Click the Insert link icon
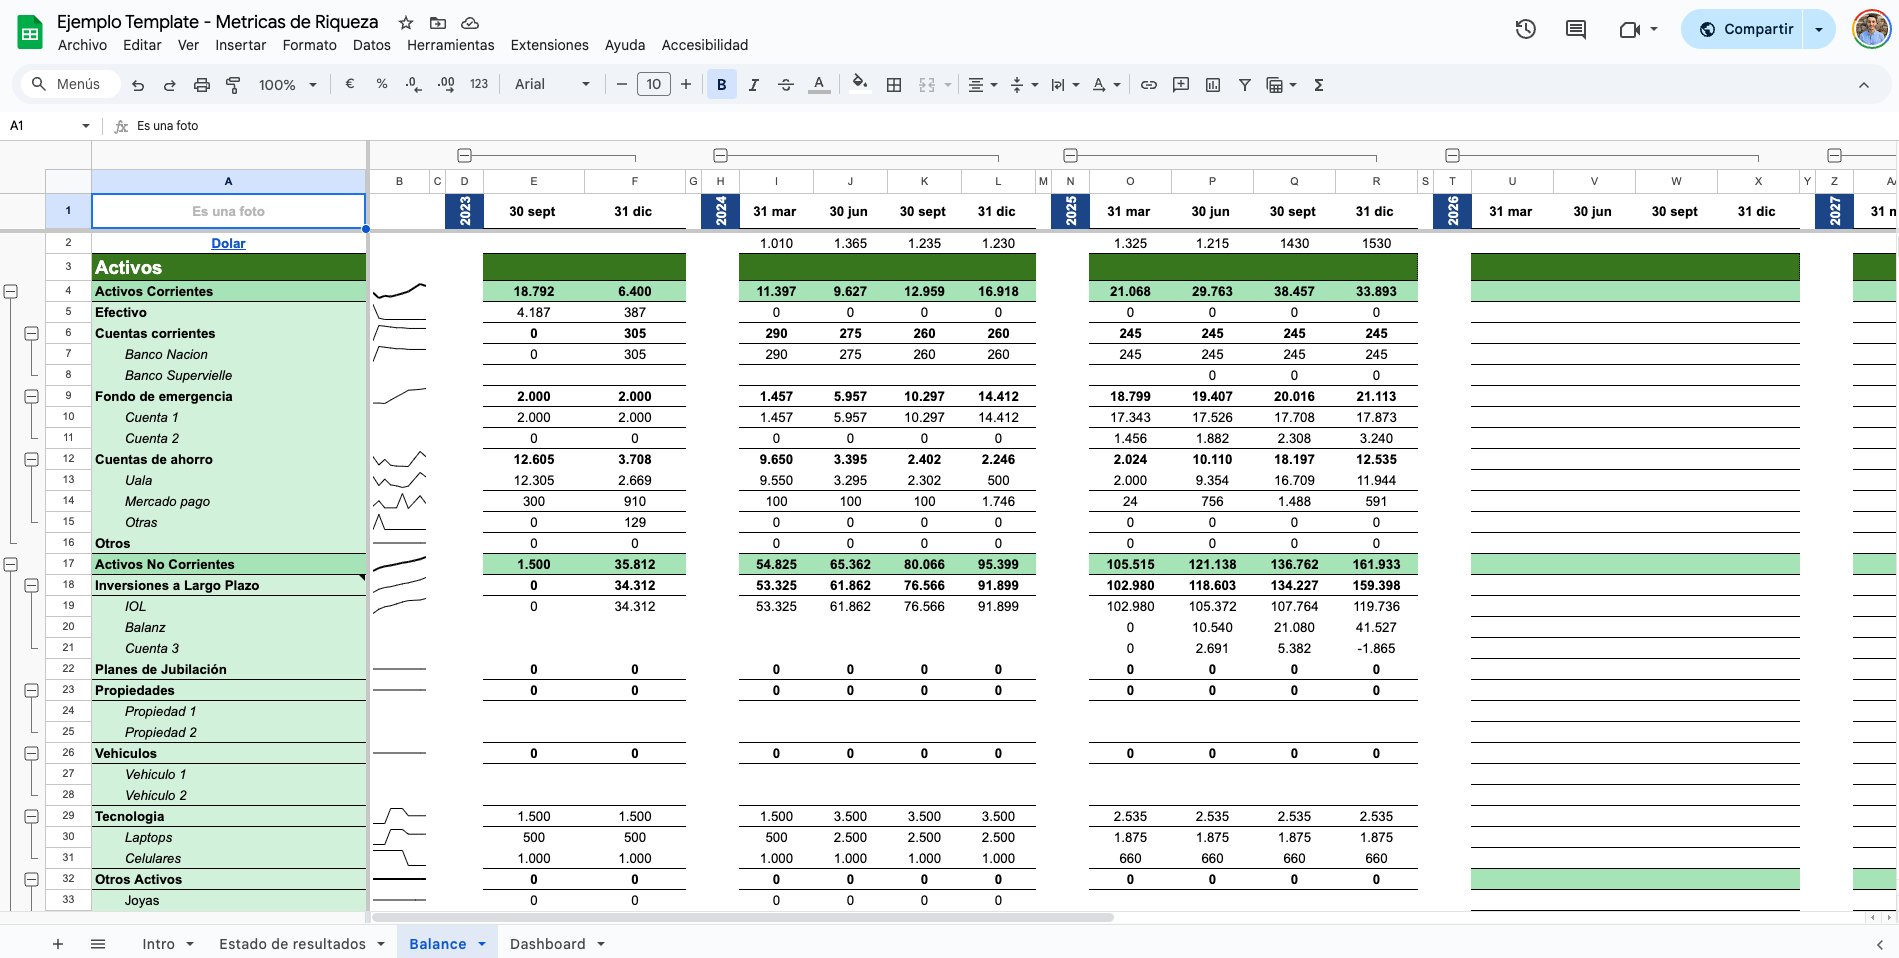Viewport: 1899px width, 958px height. click(1149, 85)
